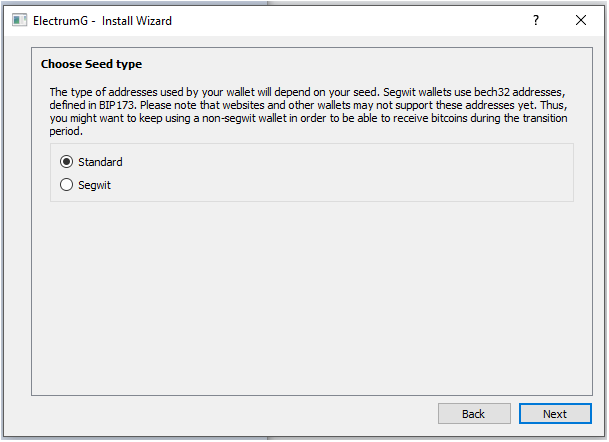Click the "Segwit" option label text

[94, 185]
